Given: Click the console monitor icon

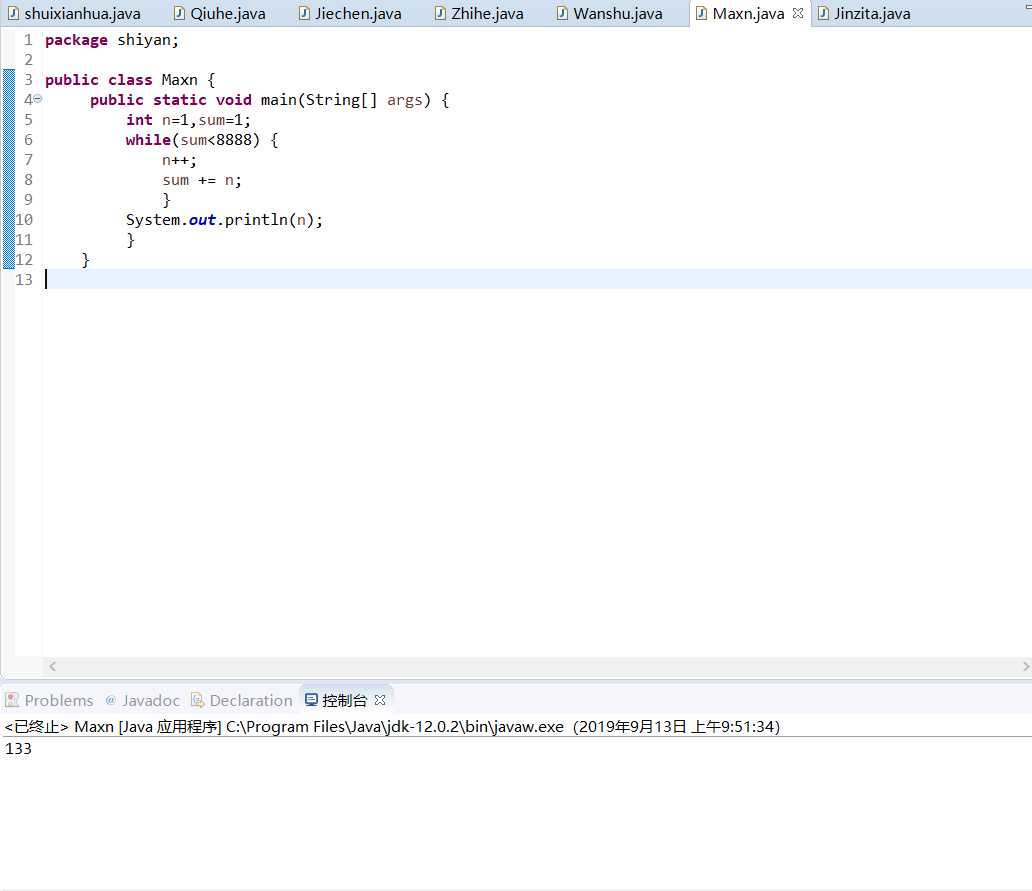Looking at the screenshot, I should click(311, 700).
